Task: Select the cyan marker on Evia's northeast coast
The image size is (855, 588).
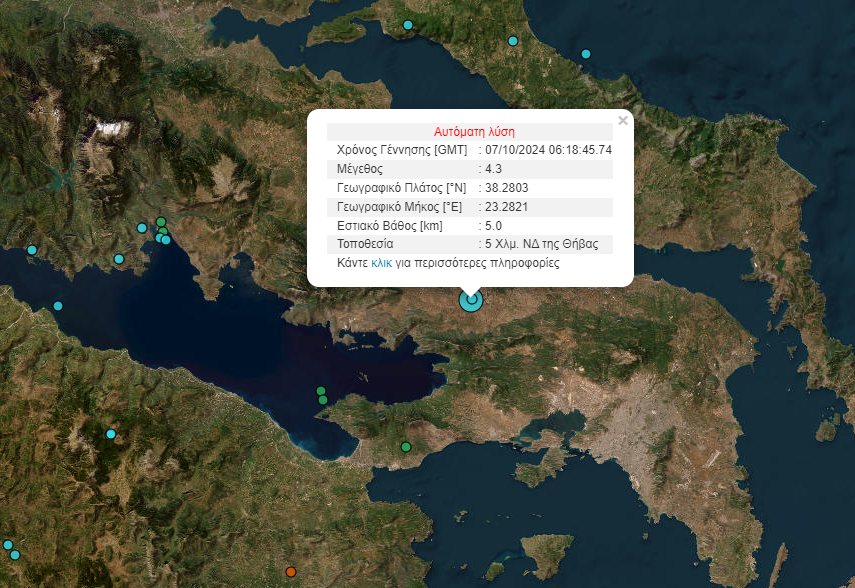Action: tap(513, 41)
